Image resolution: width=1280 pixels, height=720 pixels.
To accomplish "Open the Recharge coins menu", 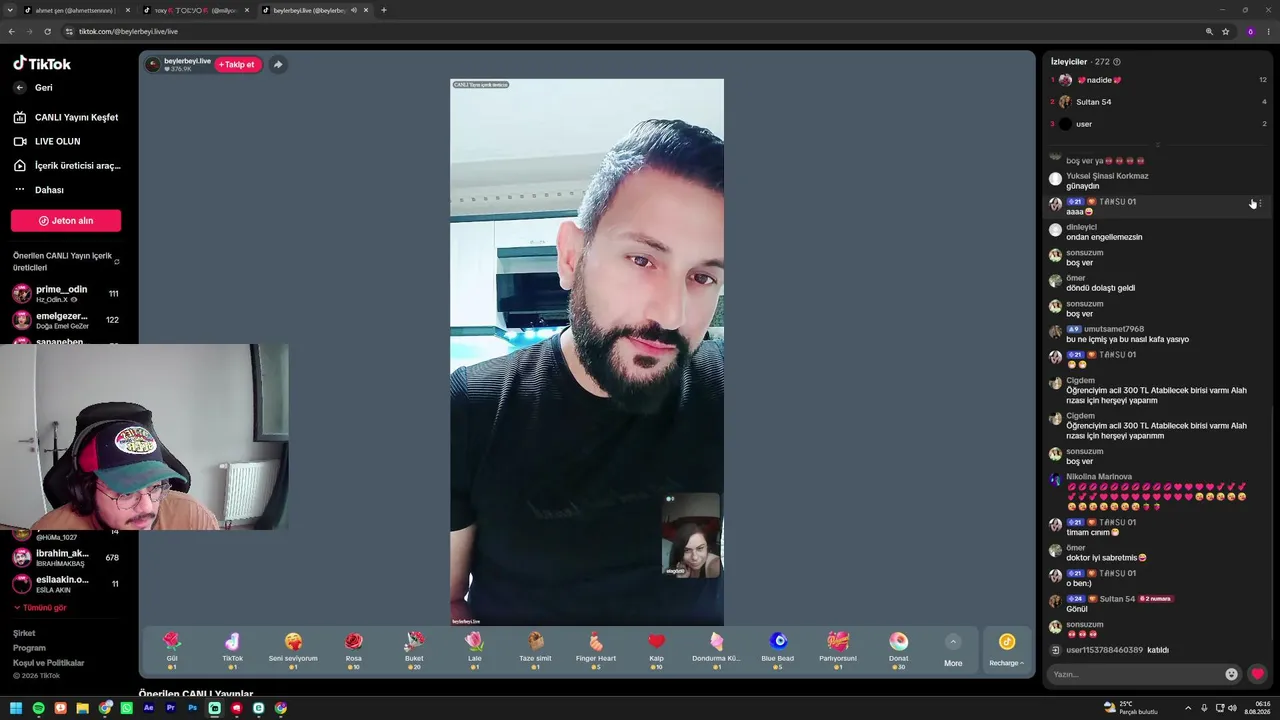I will coord(1007,649).
